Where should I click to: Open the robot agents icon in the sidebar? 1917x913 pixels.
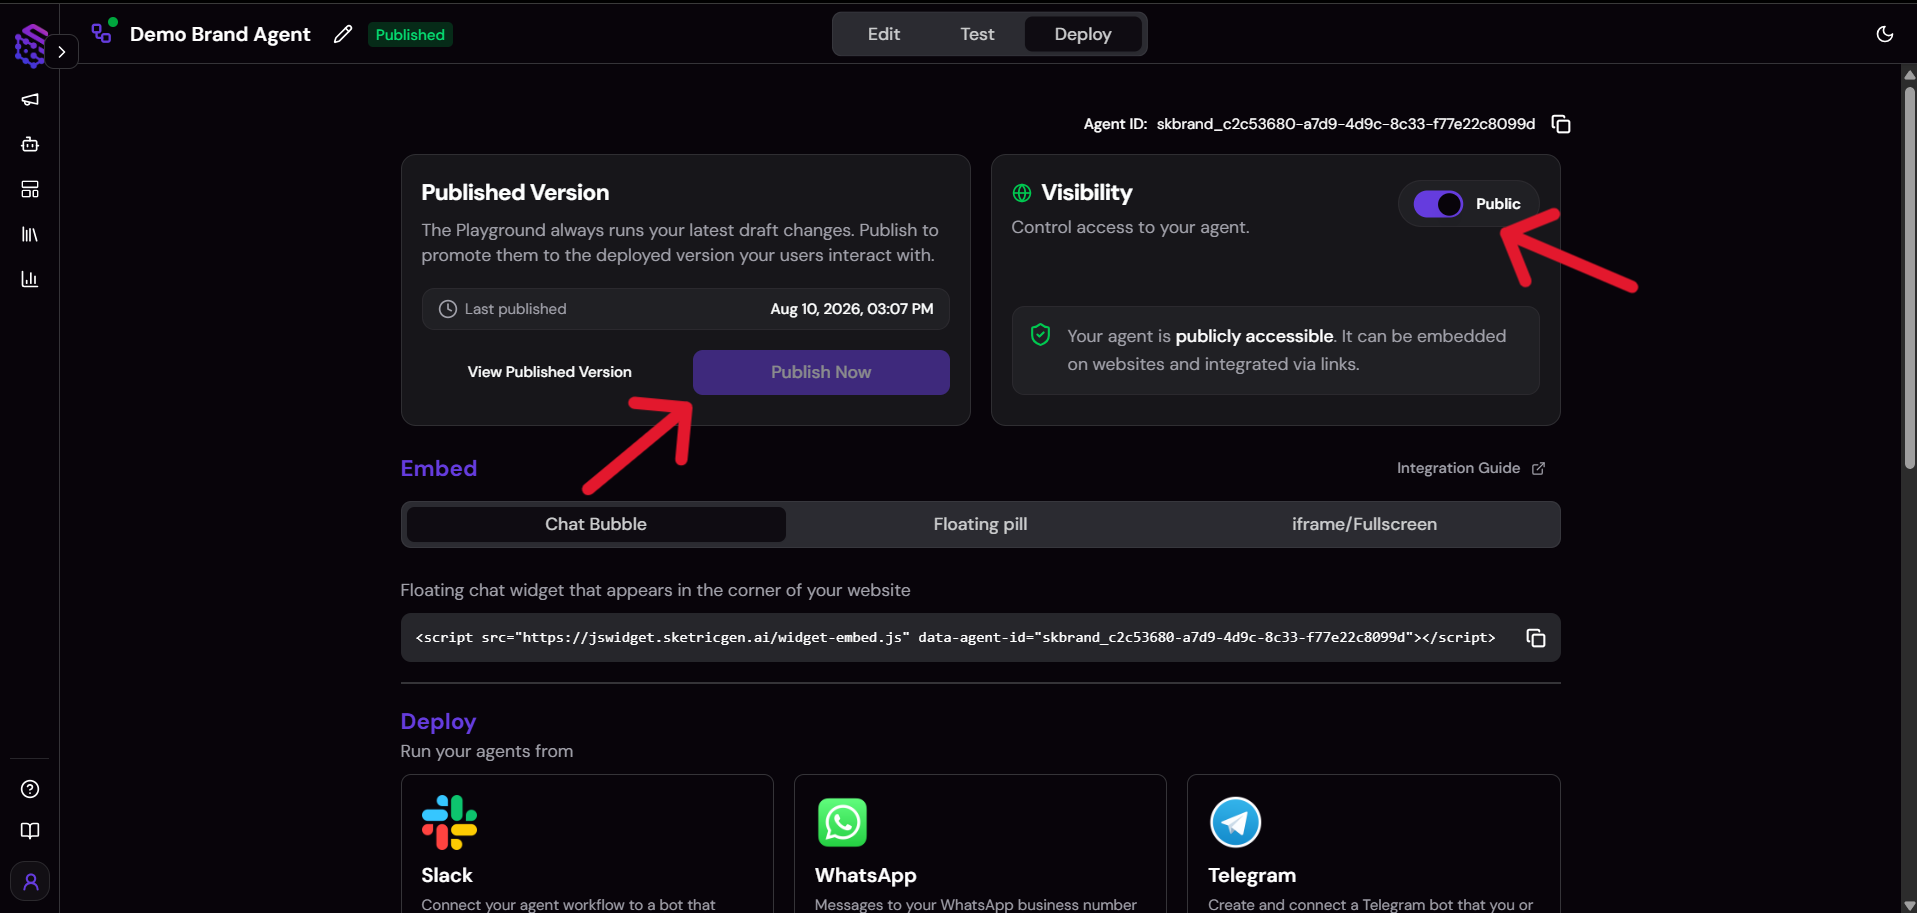[x=30, y=144]
